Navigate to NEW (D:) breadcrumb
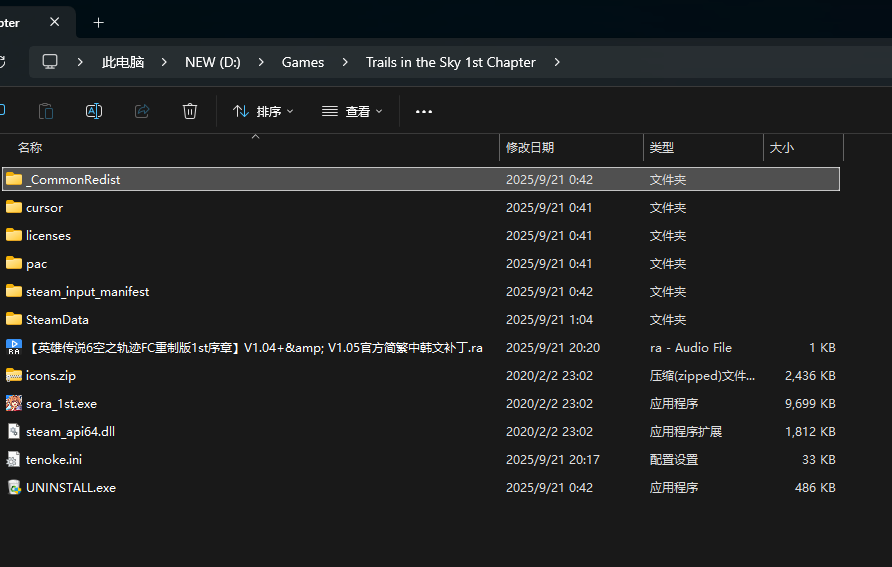This screenshot has width=892, height=567. pyautogui.click(x=213, y=62)
